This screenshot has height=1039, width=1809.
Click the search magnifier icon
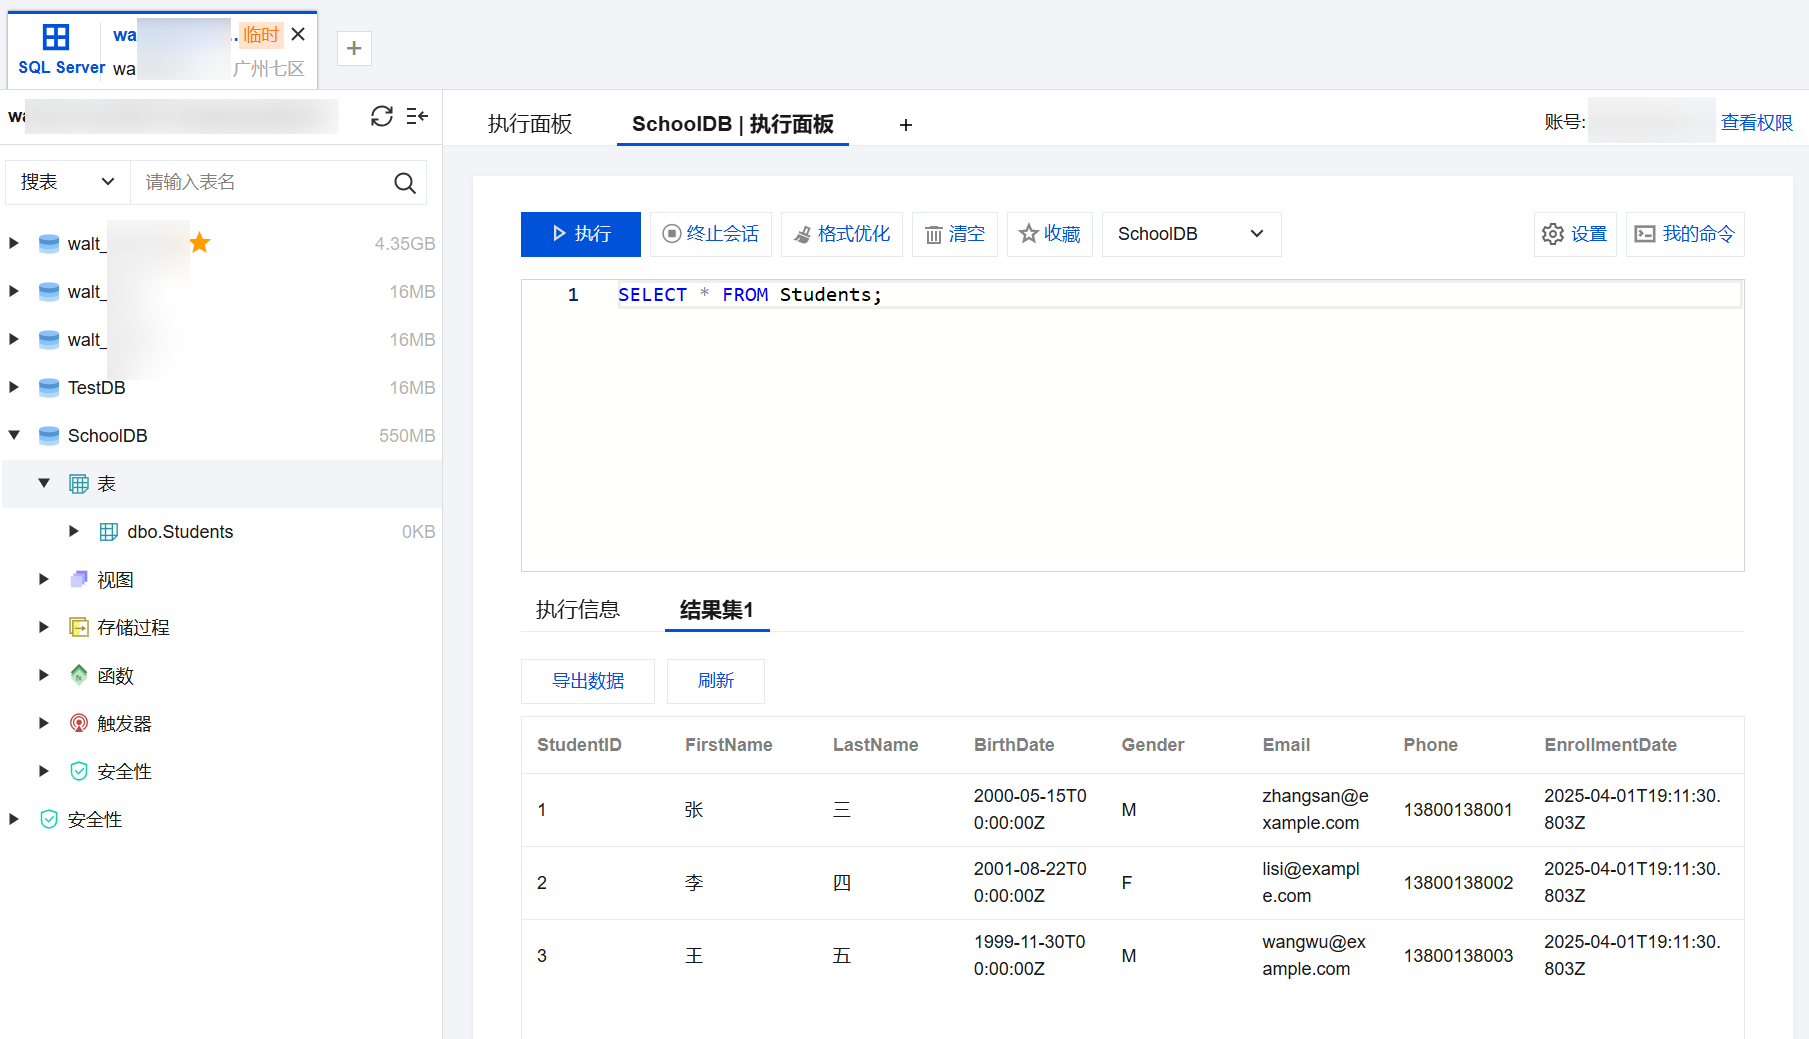click(x=404, y=183)
